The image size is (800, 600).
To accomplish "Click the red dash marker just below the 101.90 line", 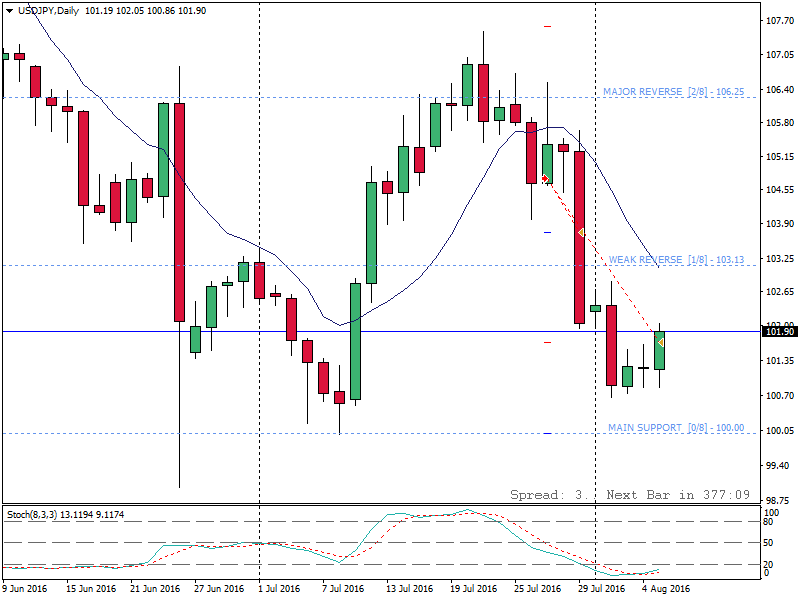I will 547,342.
